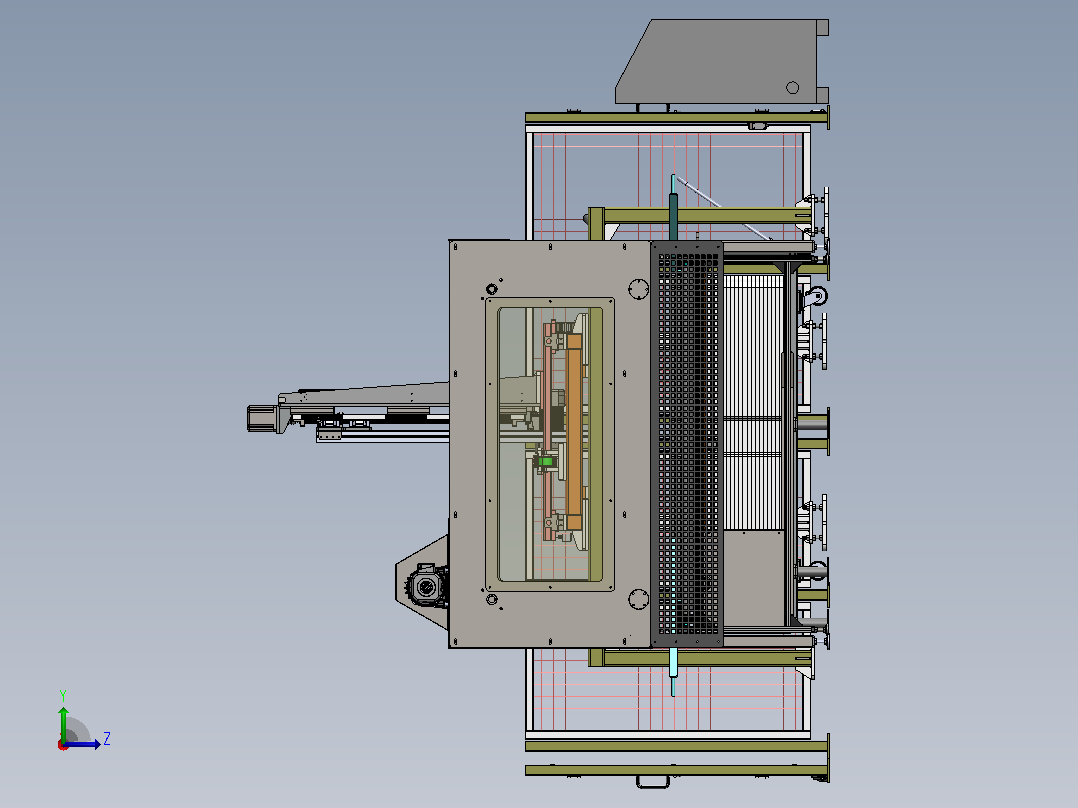Select the black gear motor on the triangular bracket
The image size is (1078, 808).
click(x=427, y=585)
